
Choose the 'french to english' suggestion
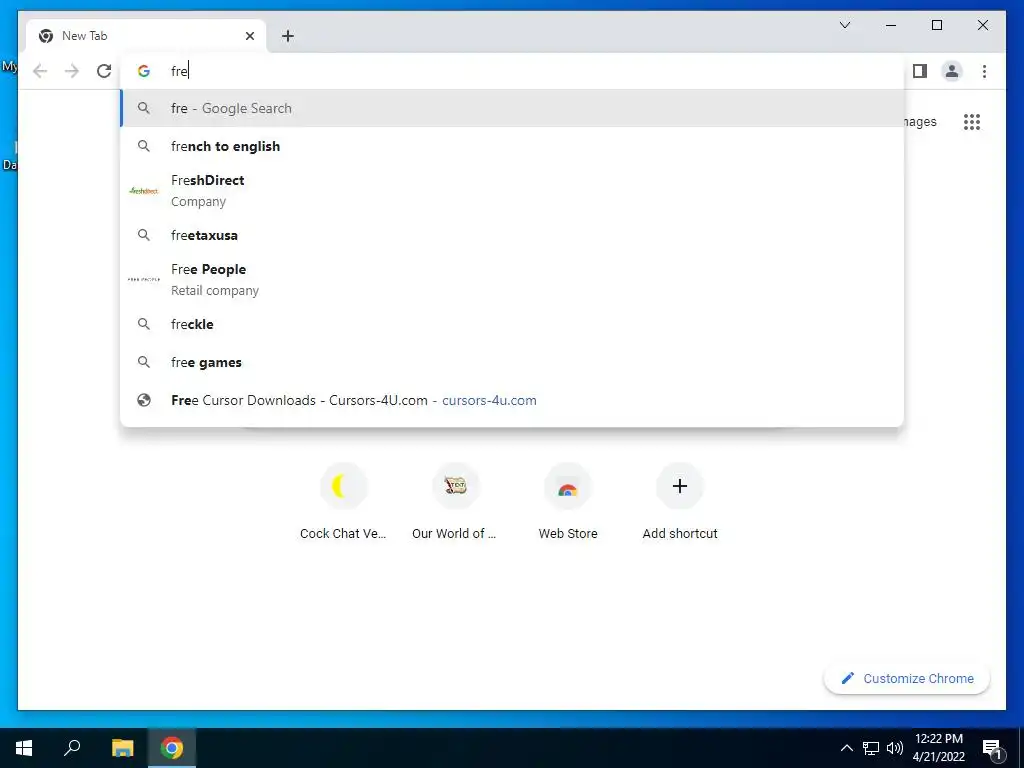click(512, 146)
